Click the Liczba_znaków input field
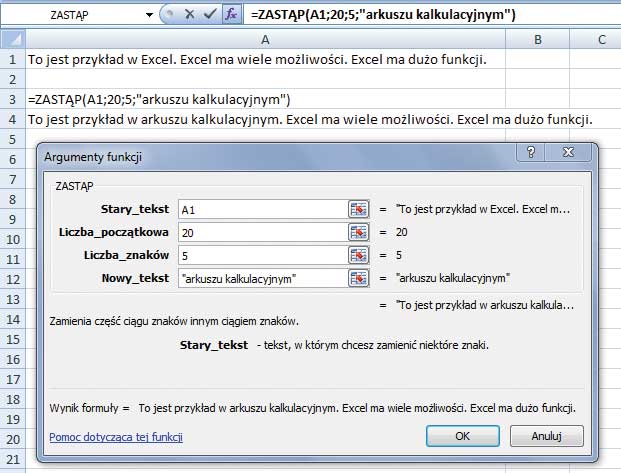The width and height of the screenshot is (621, 473). tap(260, 255)
